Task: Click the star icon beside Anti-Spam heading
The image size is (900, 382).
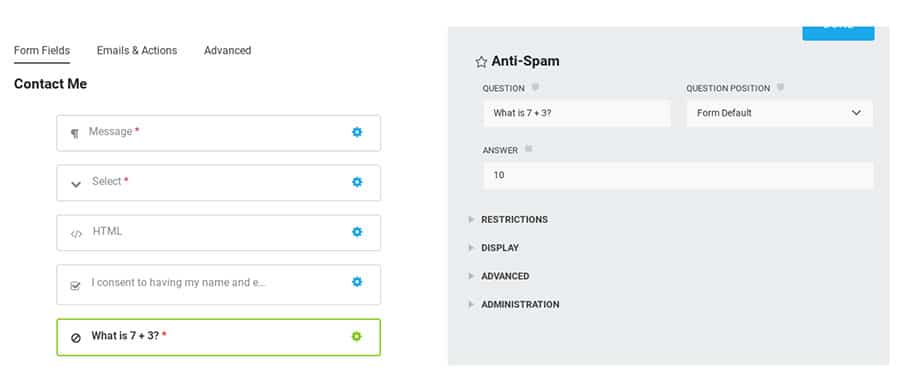Action: (481, 62)
